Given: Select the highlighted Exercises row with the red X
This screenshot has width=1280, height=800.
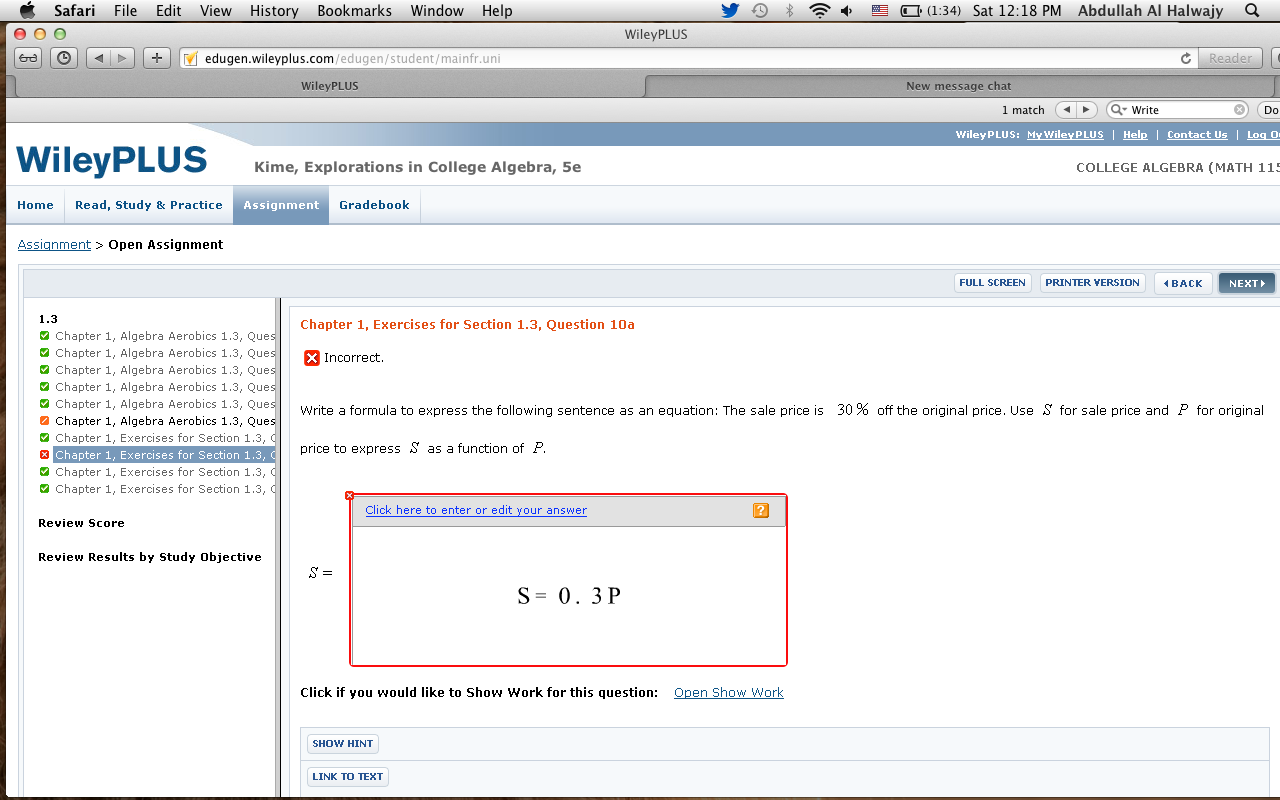Looking at the screenshot, I should pyautogui.click(x=164, y=455).
